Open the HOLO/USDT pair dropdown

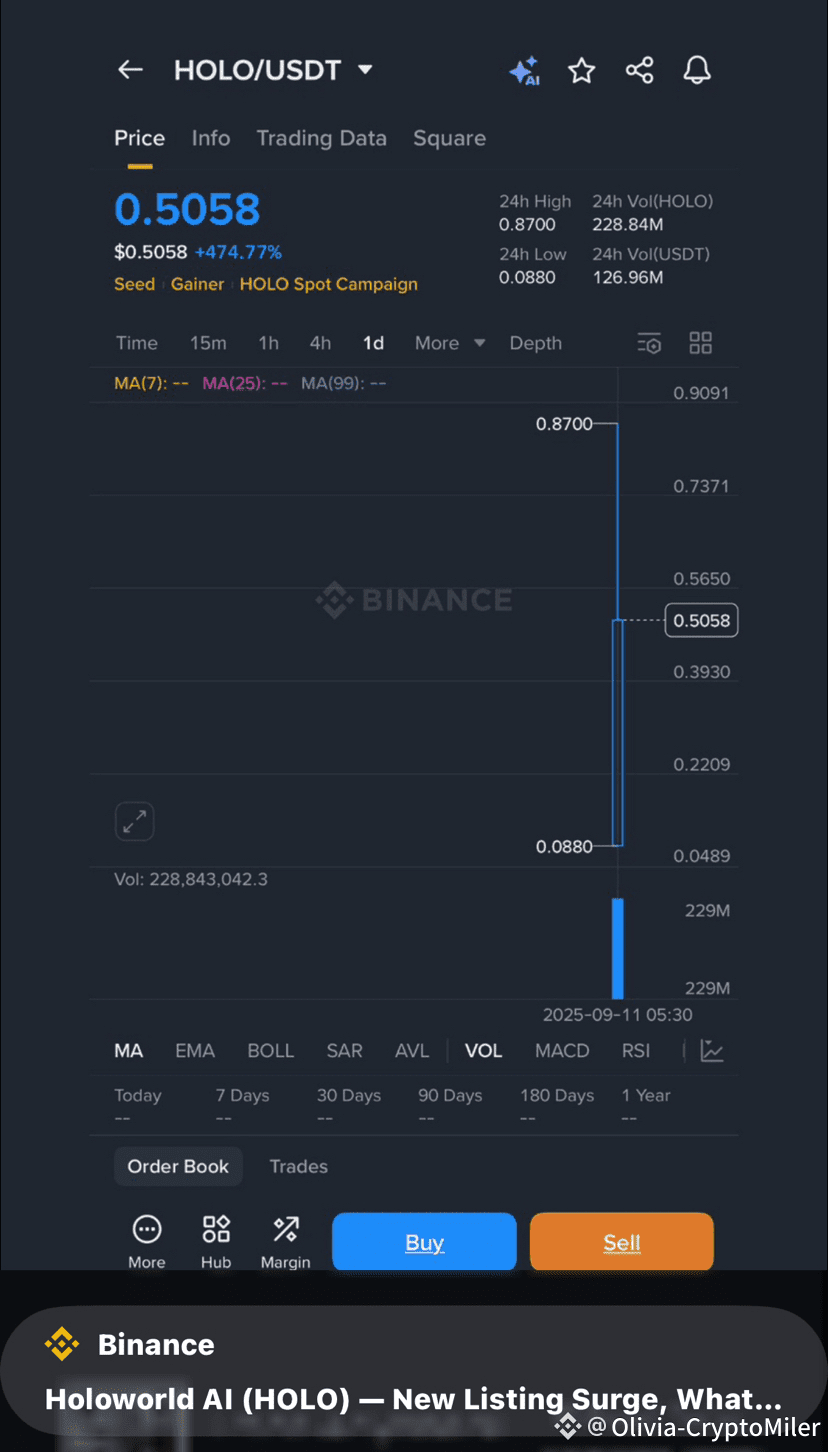(x=365, y=70)
